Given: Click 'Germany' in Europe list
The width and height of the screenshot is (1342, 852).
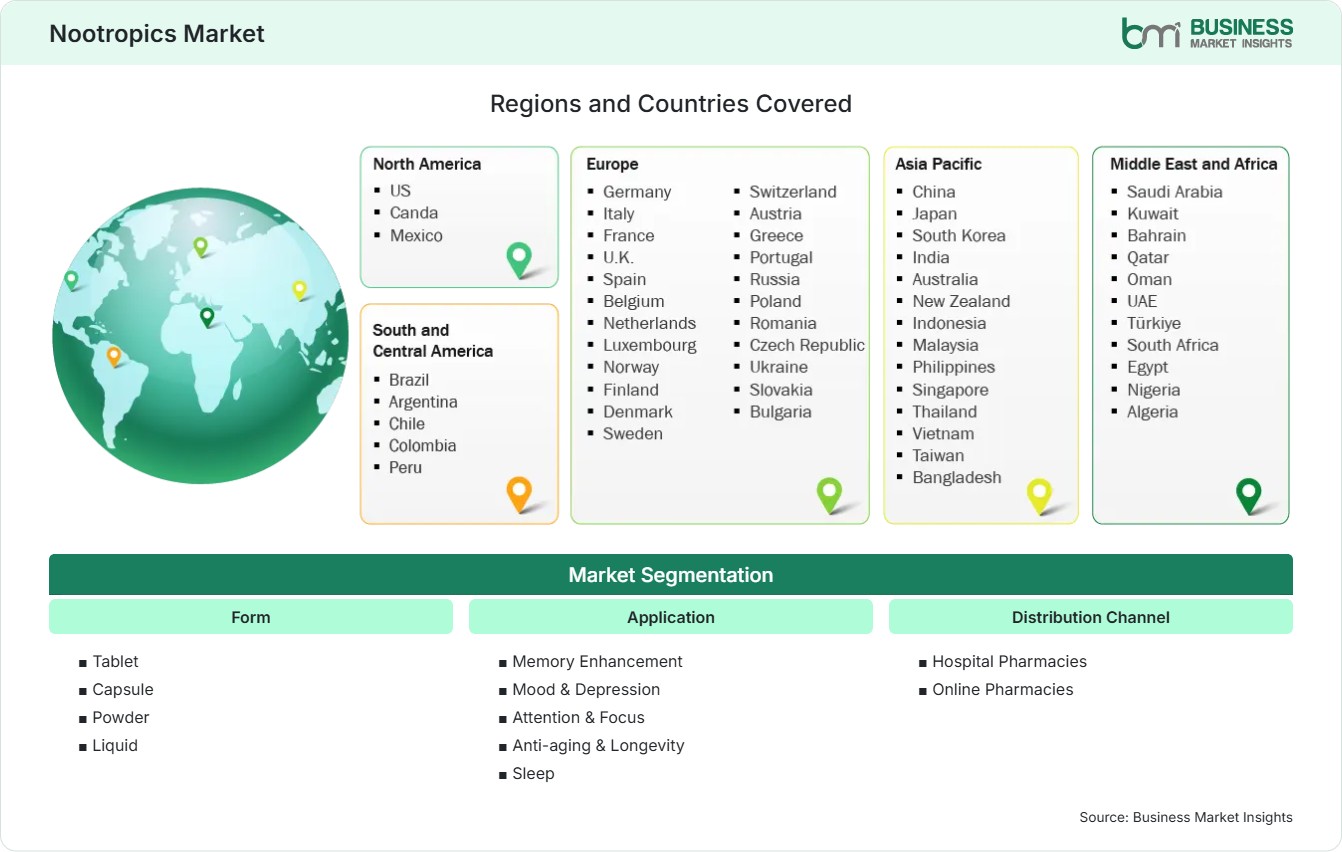Looking at the screenshot, I should click(x=637, y=191).
